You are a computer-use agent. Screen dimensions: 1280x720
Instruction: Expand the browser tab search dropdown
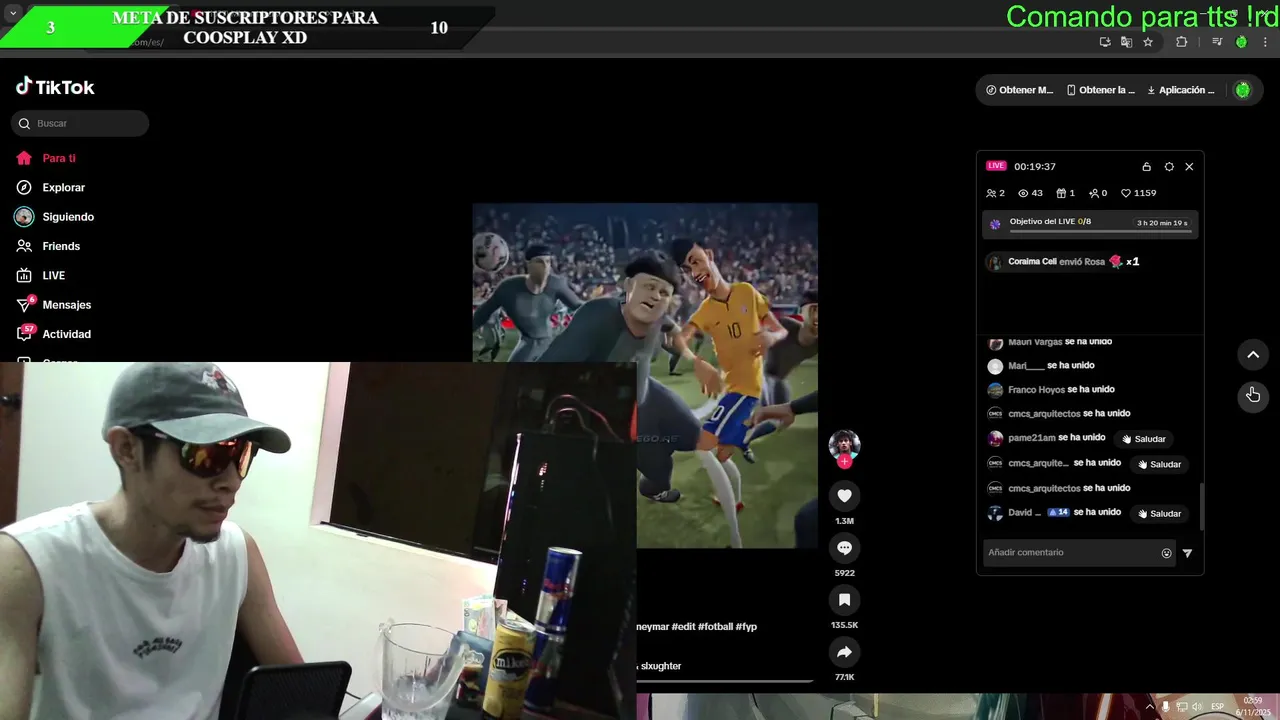click(x=13, y=13)
